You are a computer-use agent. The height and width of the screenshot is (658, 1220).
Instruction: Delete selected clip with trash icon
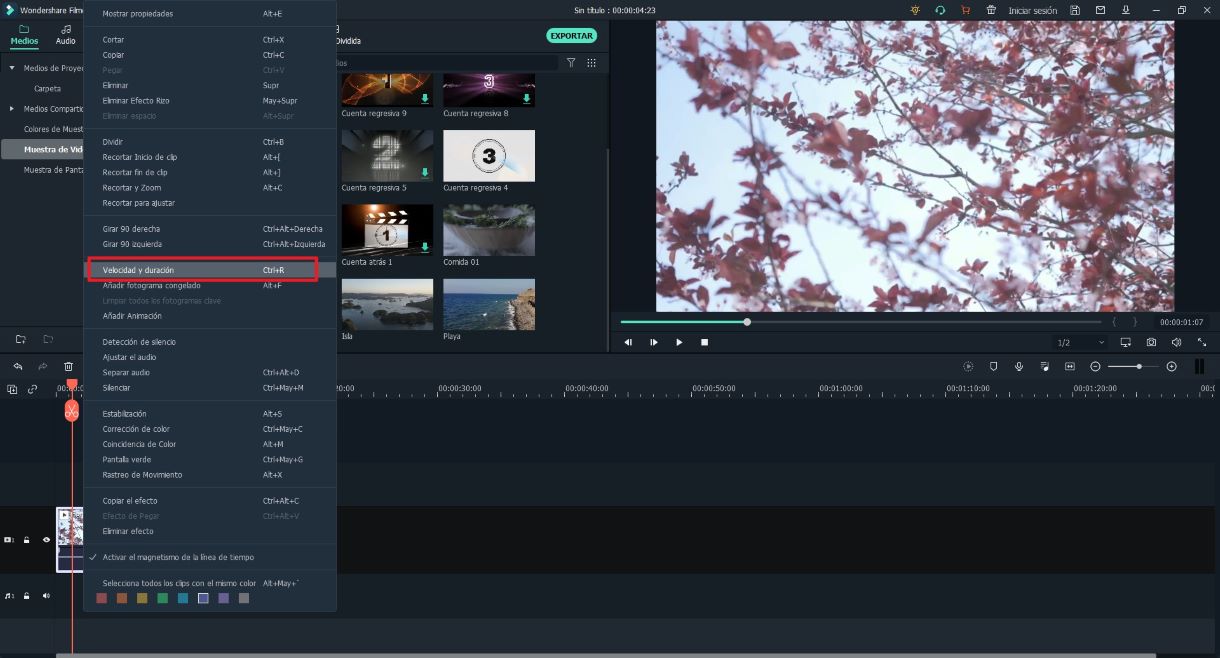point(69,367)
